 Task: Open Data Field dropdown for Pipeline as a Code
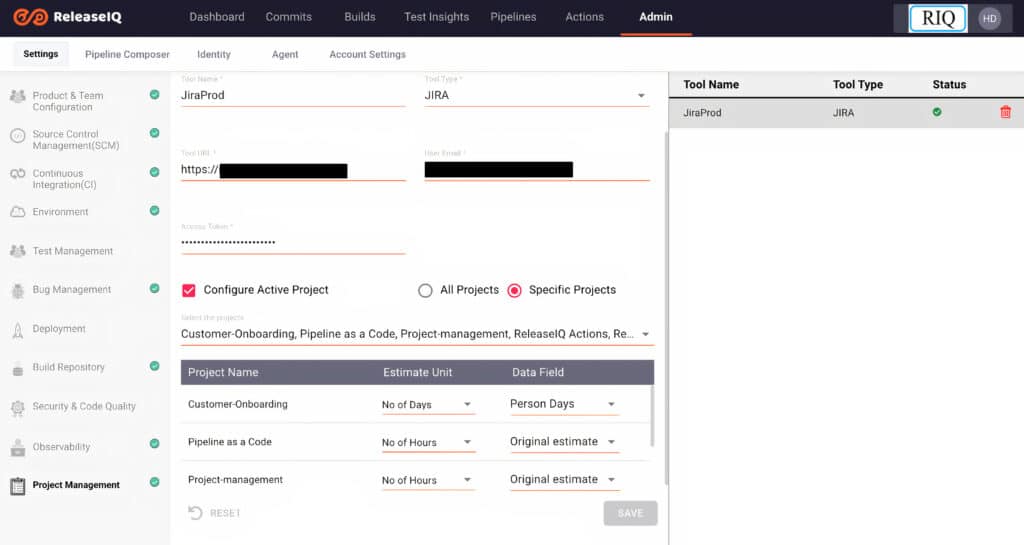point(563,443)
